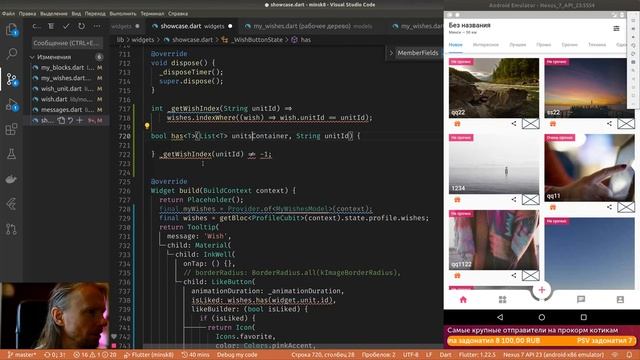The height and width of the screenshot is (360, 640).
Task: Open the Flutter view in activity bar
Action: click(11, 204)
